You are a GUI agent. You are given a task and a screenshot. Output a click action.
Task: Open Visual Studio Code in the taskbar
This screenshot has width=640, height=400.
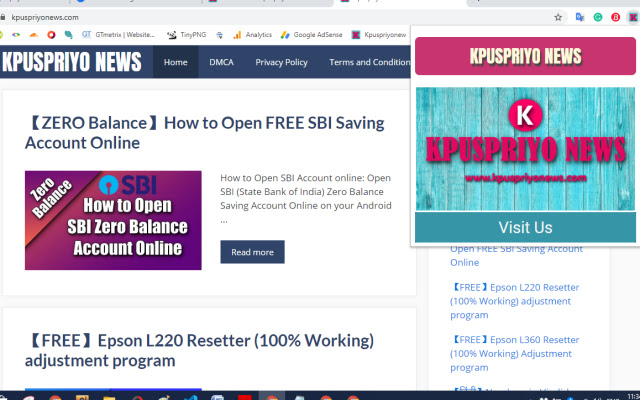click(x=190, y=398)
